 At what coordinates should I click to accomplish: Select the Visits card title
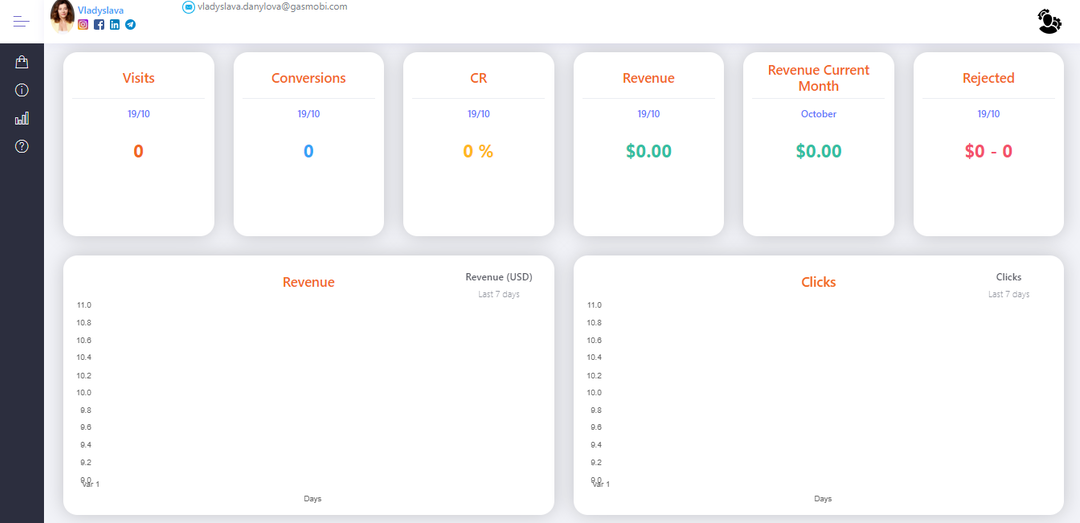[x=138, y=78]
